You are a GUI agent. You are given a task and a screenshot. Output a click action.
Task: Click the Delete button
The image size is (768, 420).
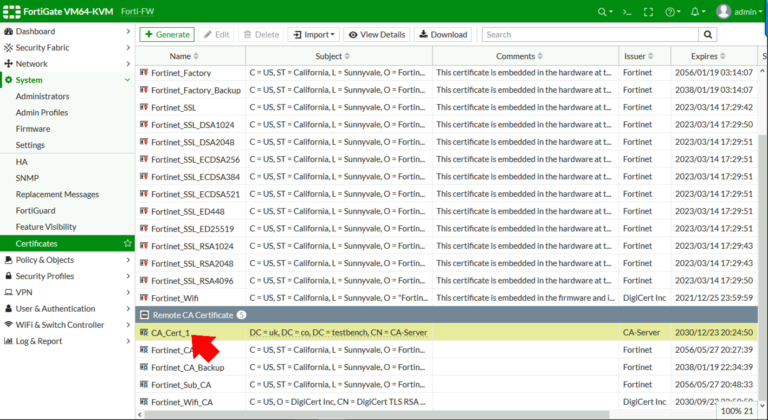(x=261, y=34)
